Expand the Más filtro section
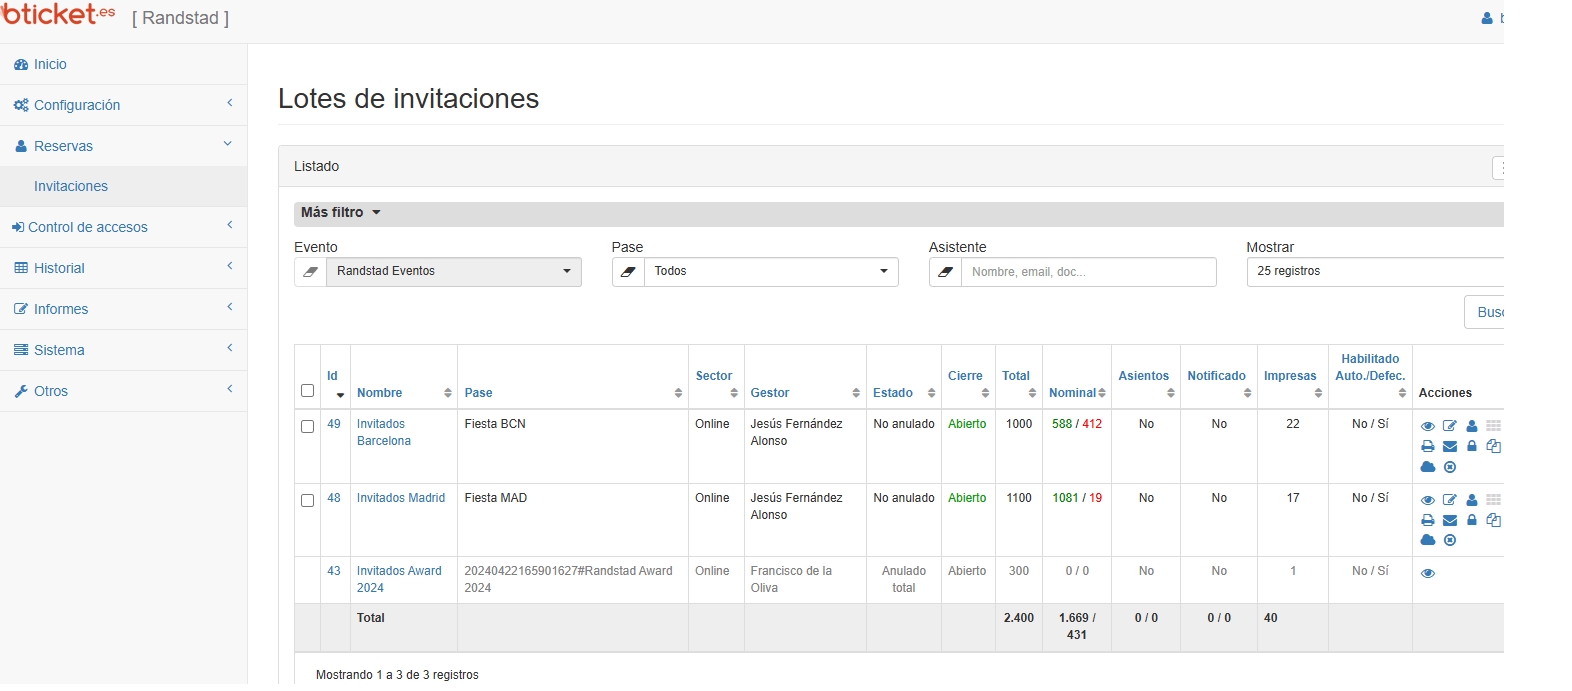1572x691 pixels. 341,213
